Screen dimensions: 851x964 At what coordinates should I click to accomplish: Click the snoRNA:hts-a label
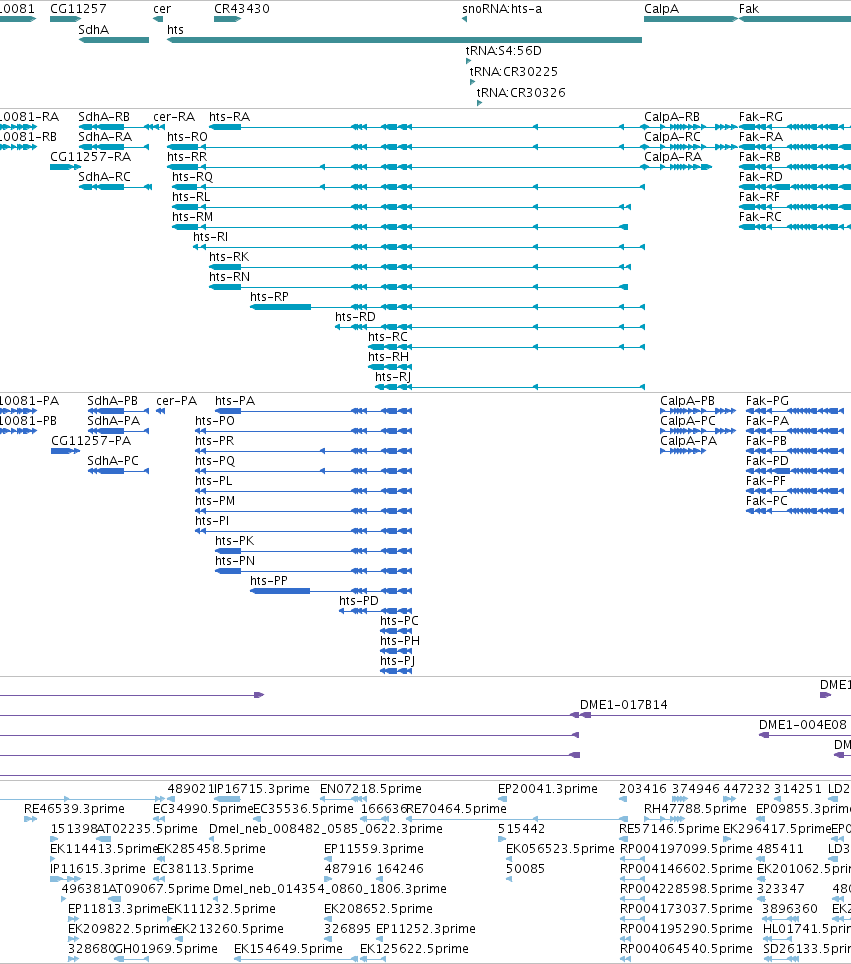[x=502, y=9]
